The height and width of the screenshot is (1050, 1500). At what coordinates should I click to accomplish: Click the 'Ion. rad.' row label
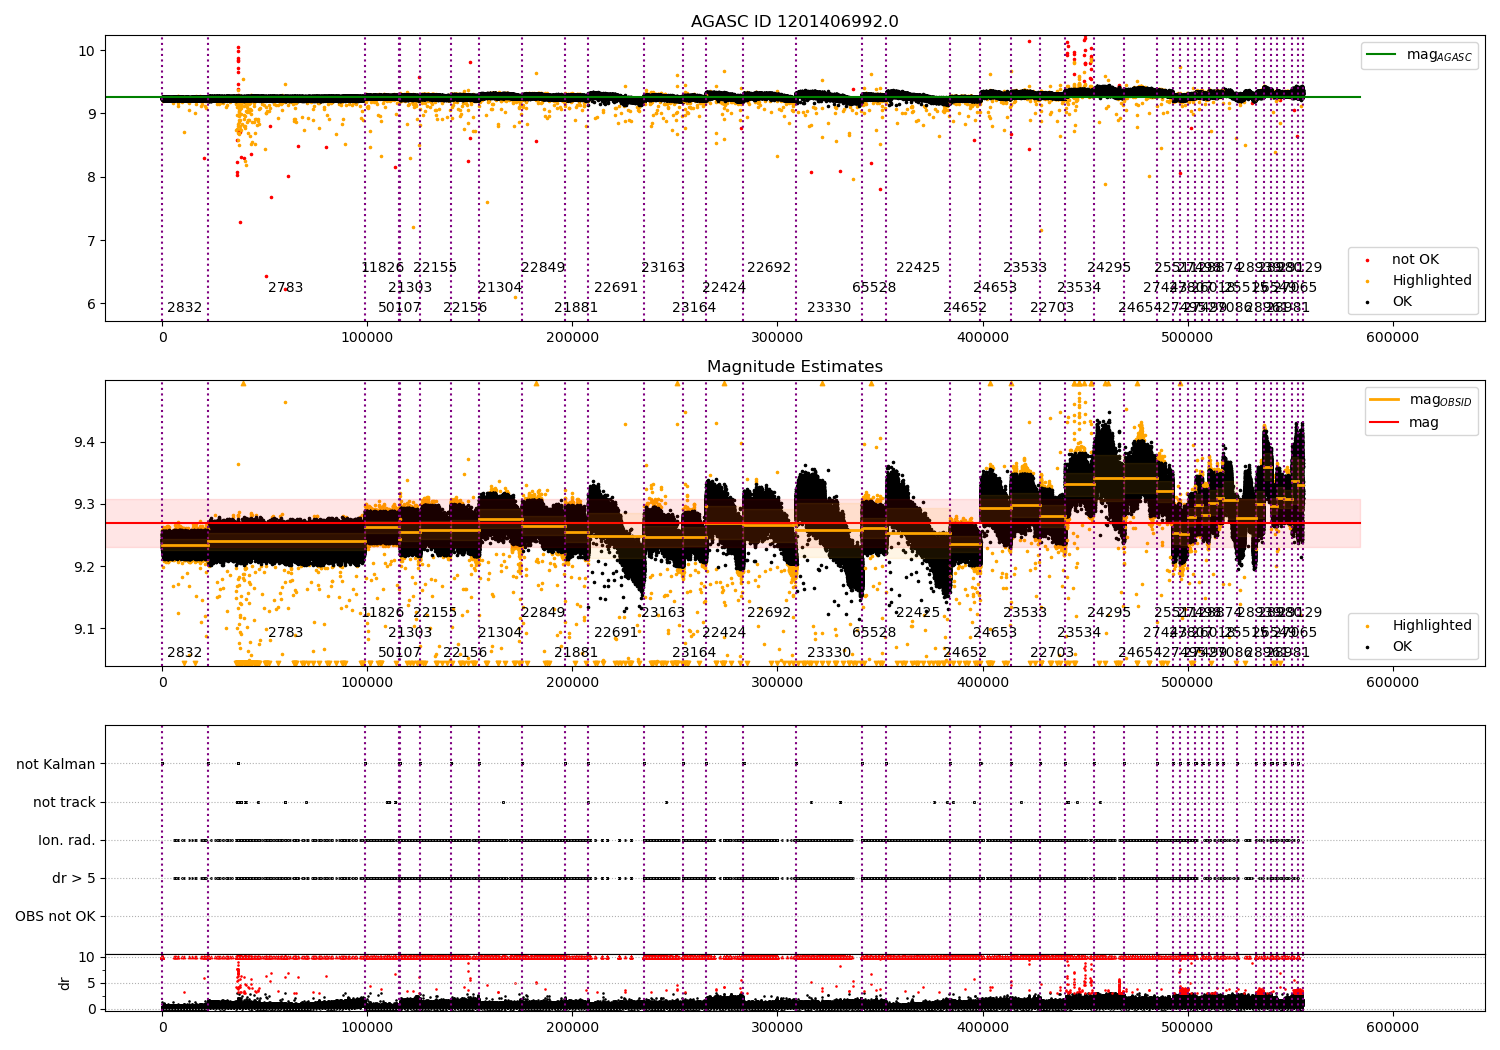click(x=67, y=841)
